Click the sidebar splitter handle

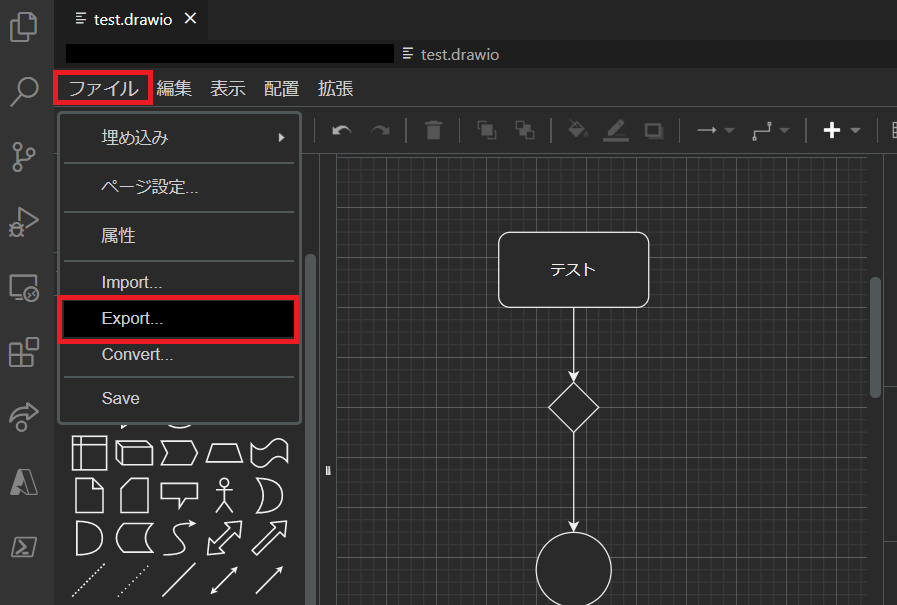coord(328,471)
